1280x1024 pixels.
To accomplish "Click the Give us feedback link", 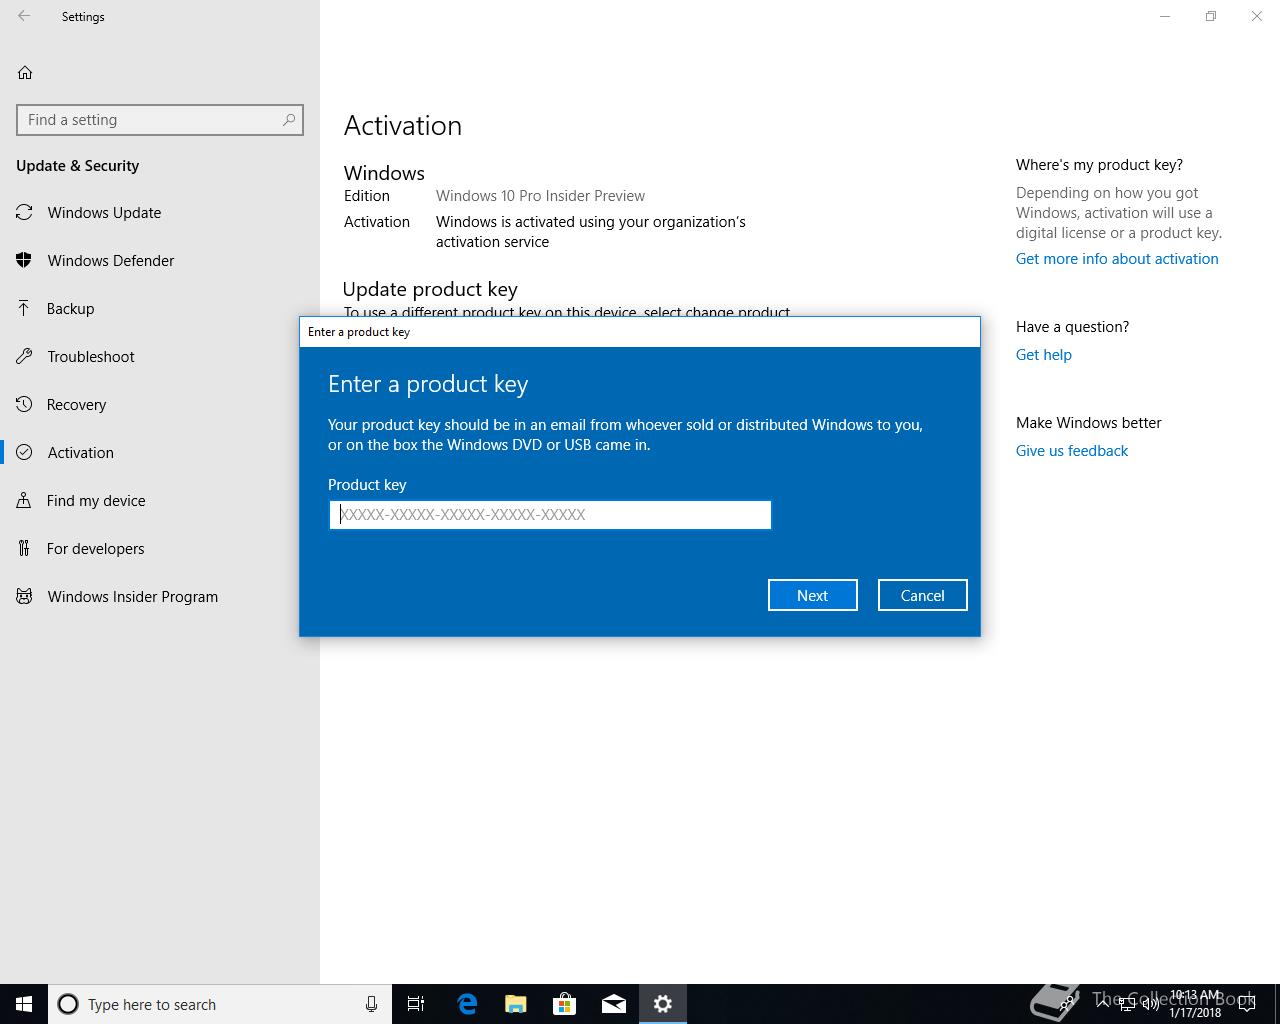I will [1072, 450].
